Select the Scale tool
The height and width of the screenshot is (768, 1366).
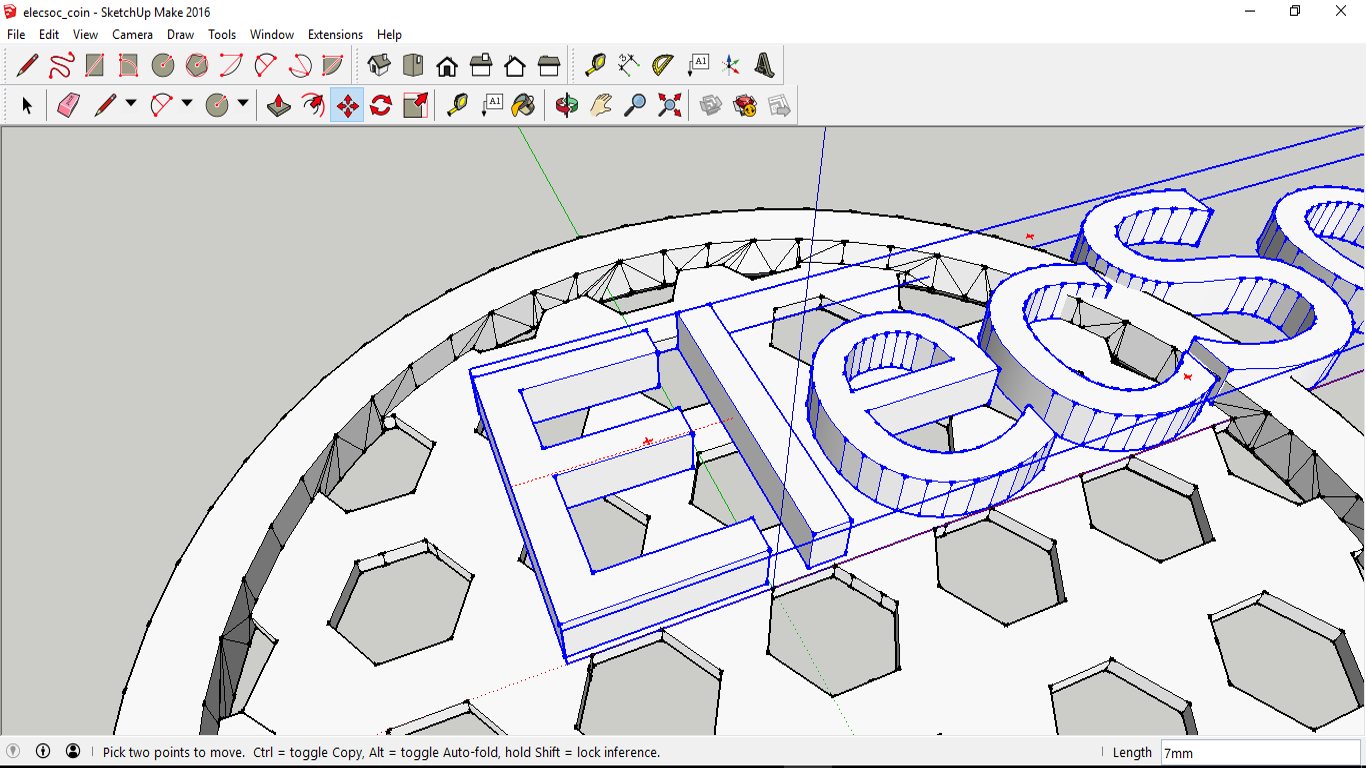coord(415,105)
